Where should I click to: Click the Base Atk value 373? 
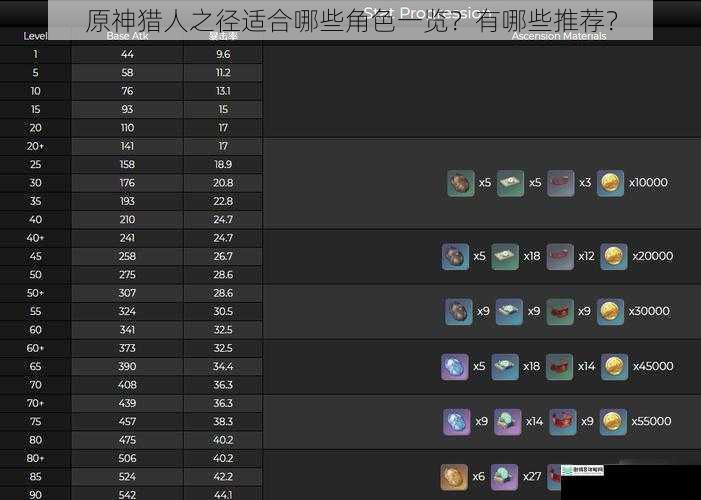coord(127,348)
